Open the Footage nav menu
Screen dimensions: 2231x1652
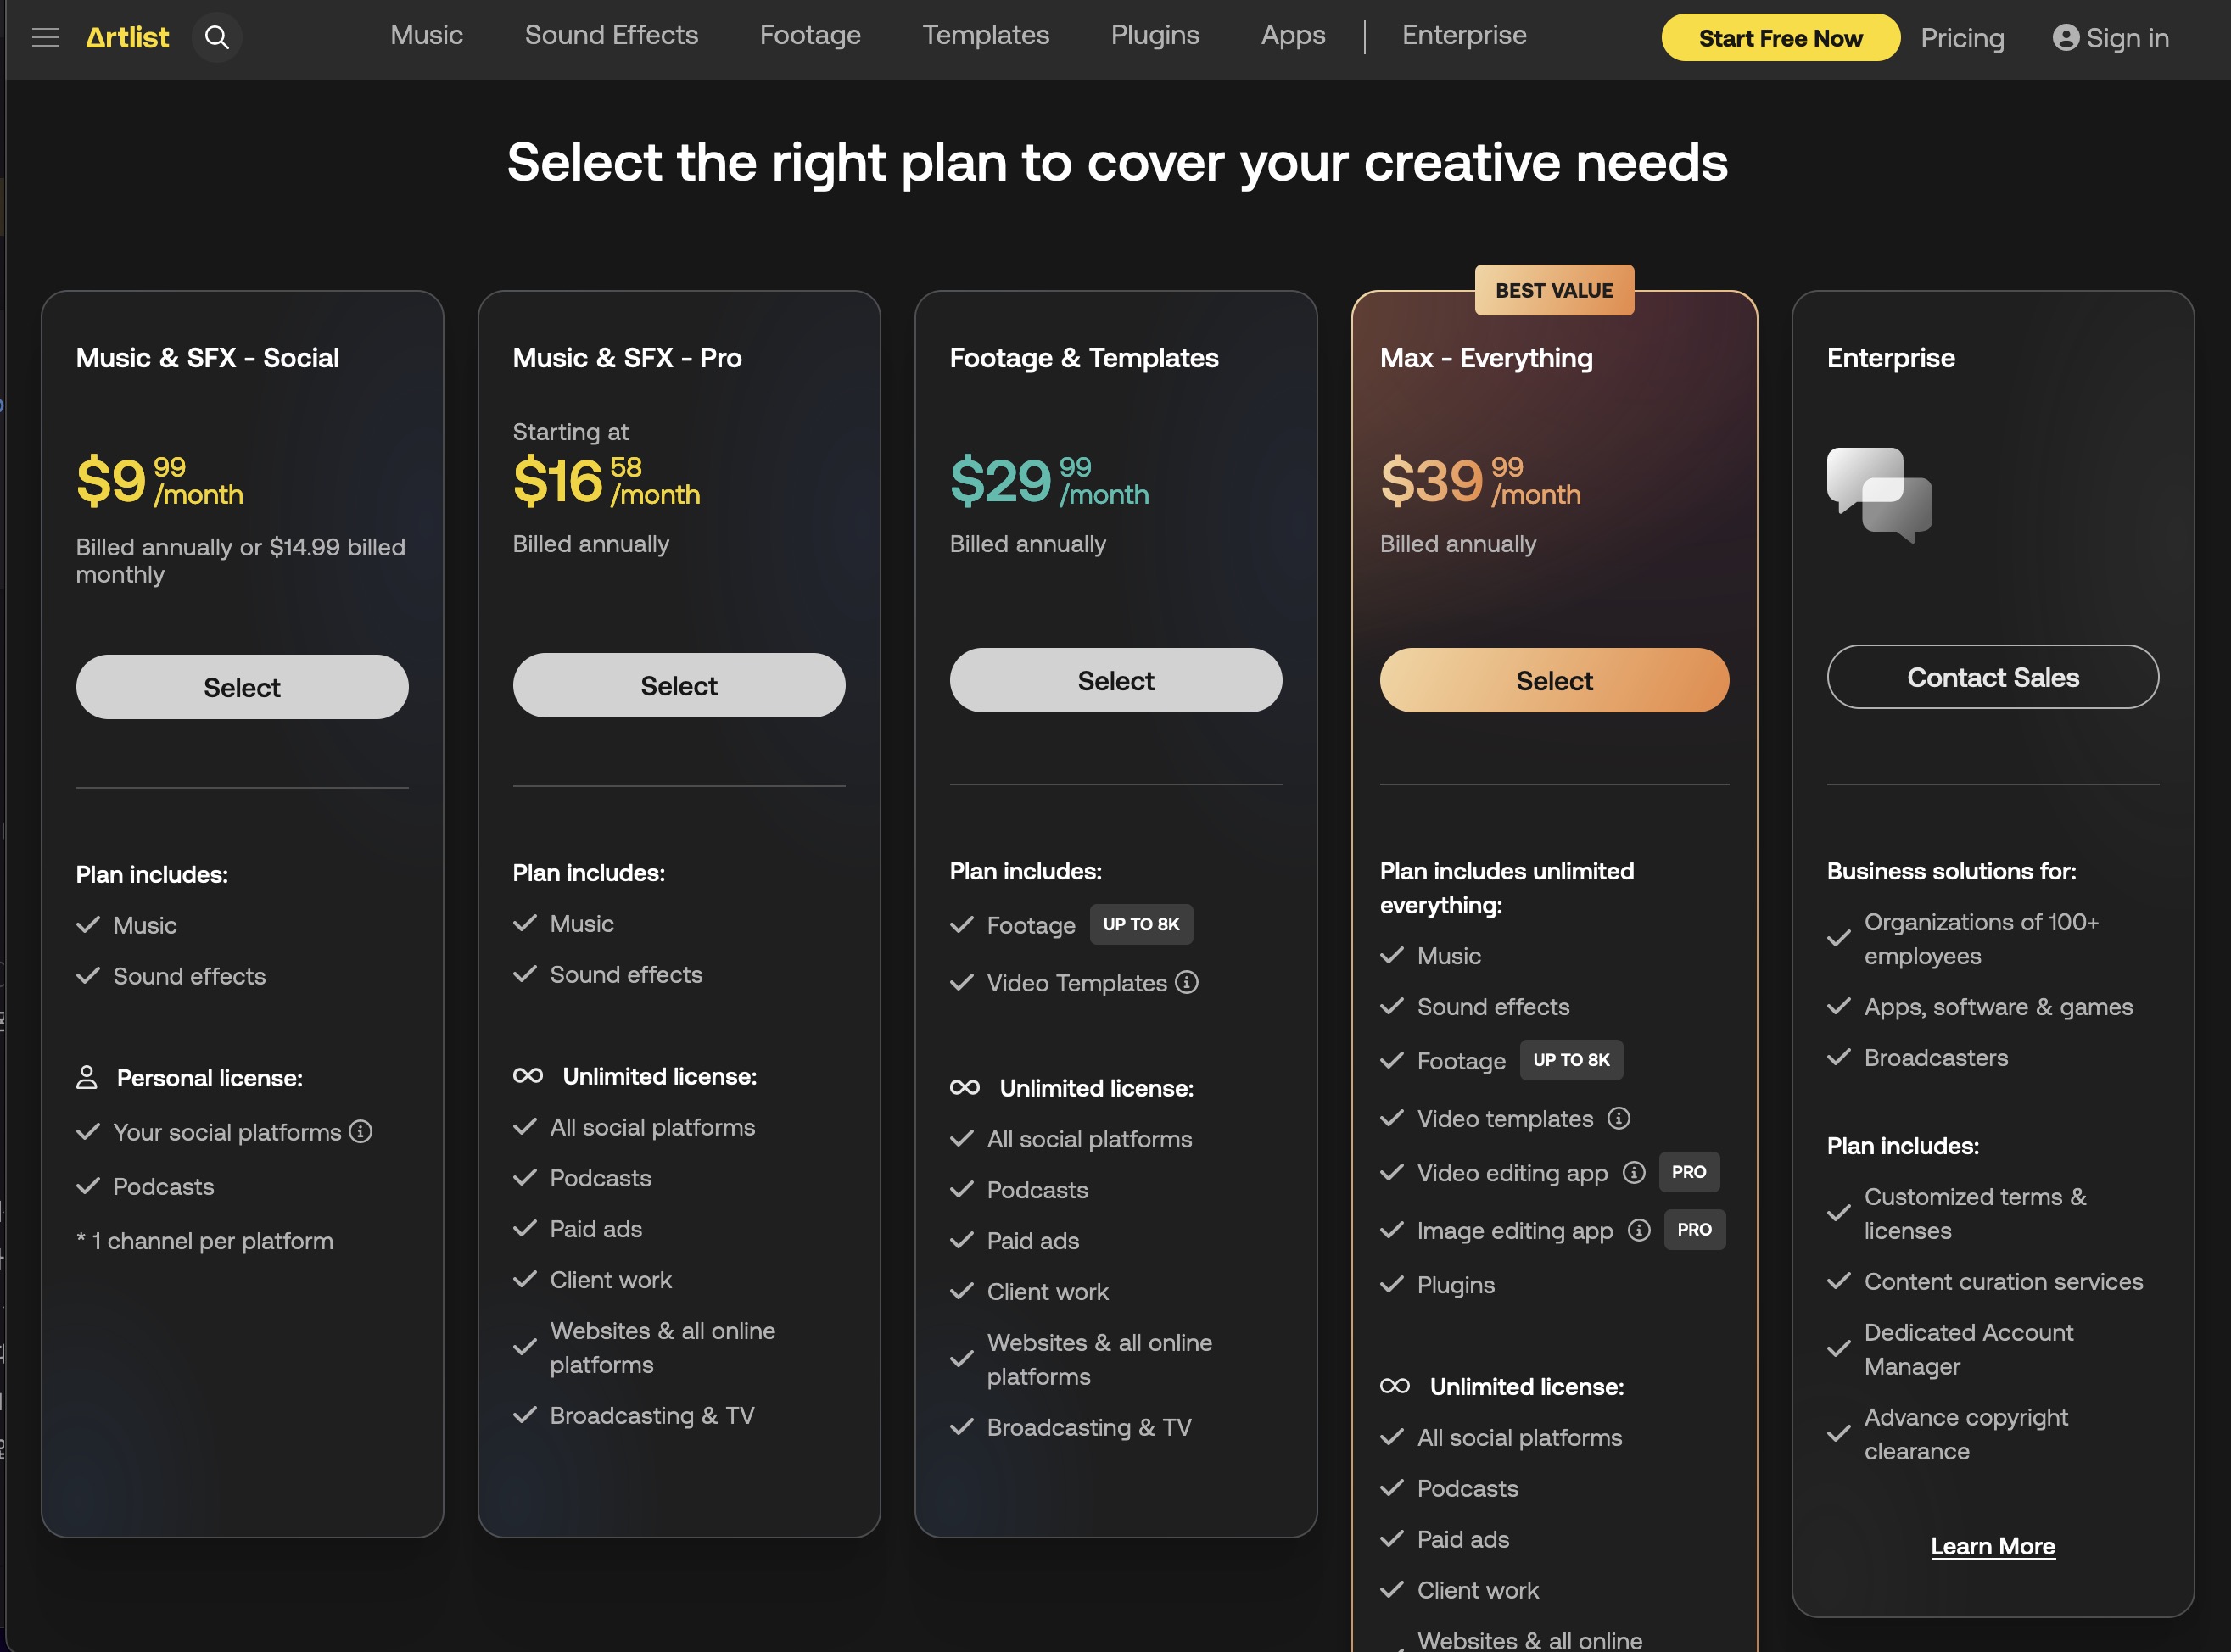[810, 35]
